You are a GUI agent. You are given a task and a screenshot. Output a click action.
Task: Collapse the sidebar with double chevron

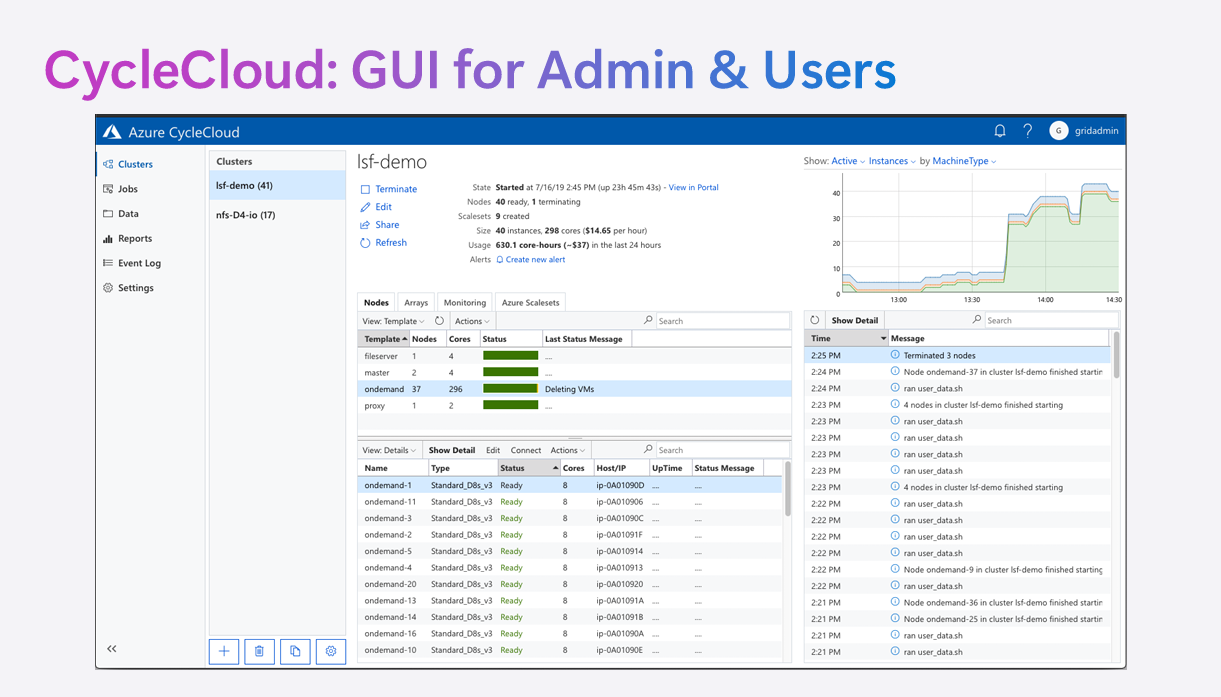(112, 649)
